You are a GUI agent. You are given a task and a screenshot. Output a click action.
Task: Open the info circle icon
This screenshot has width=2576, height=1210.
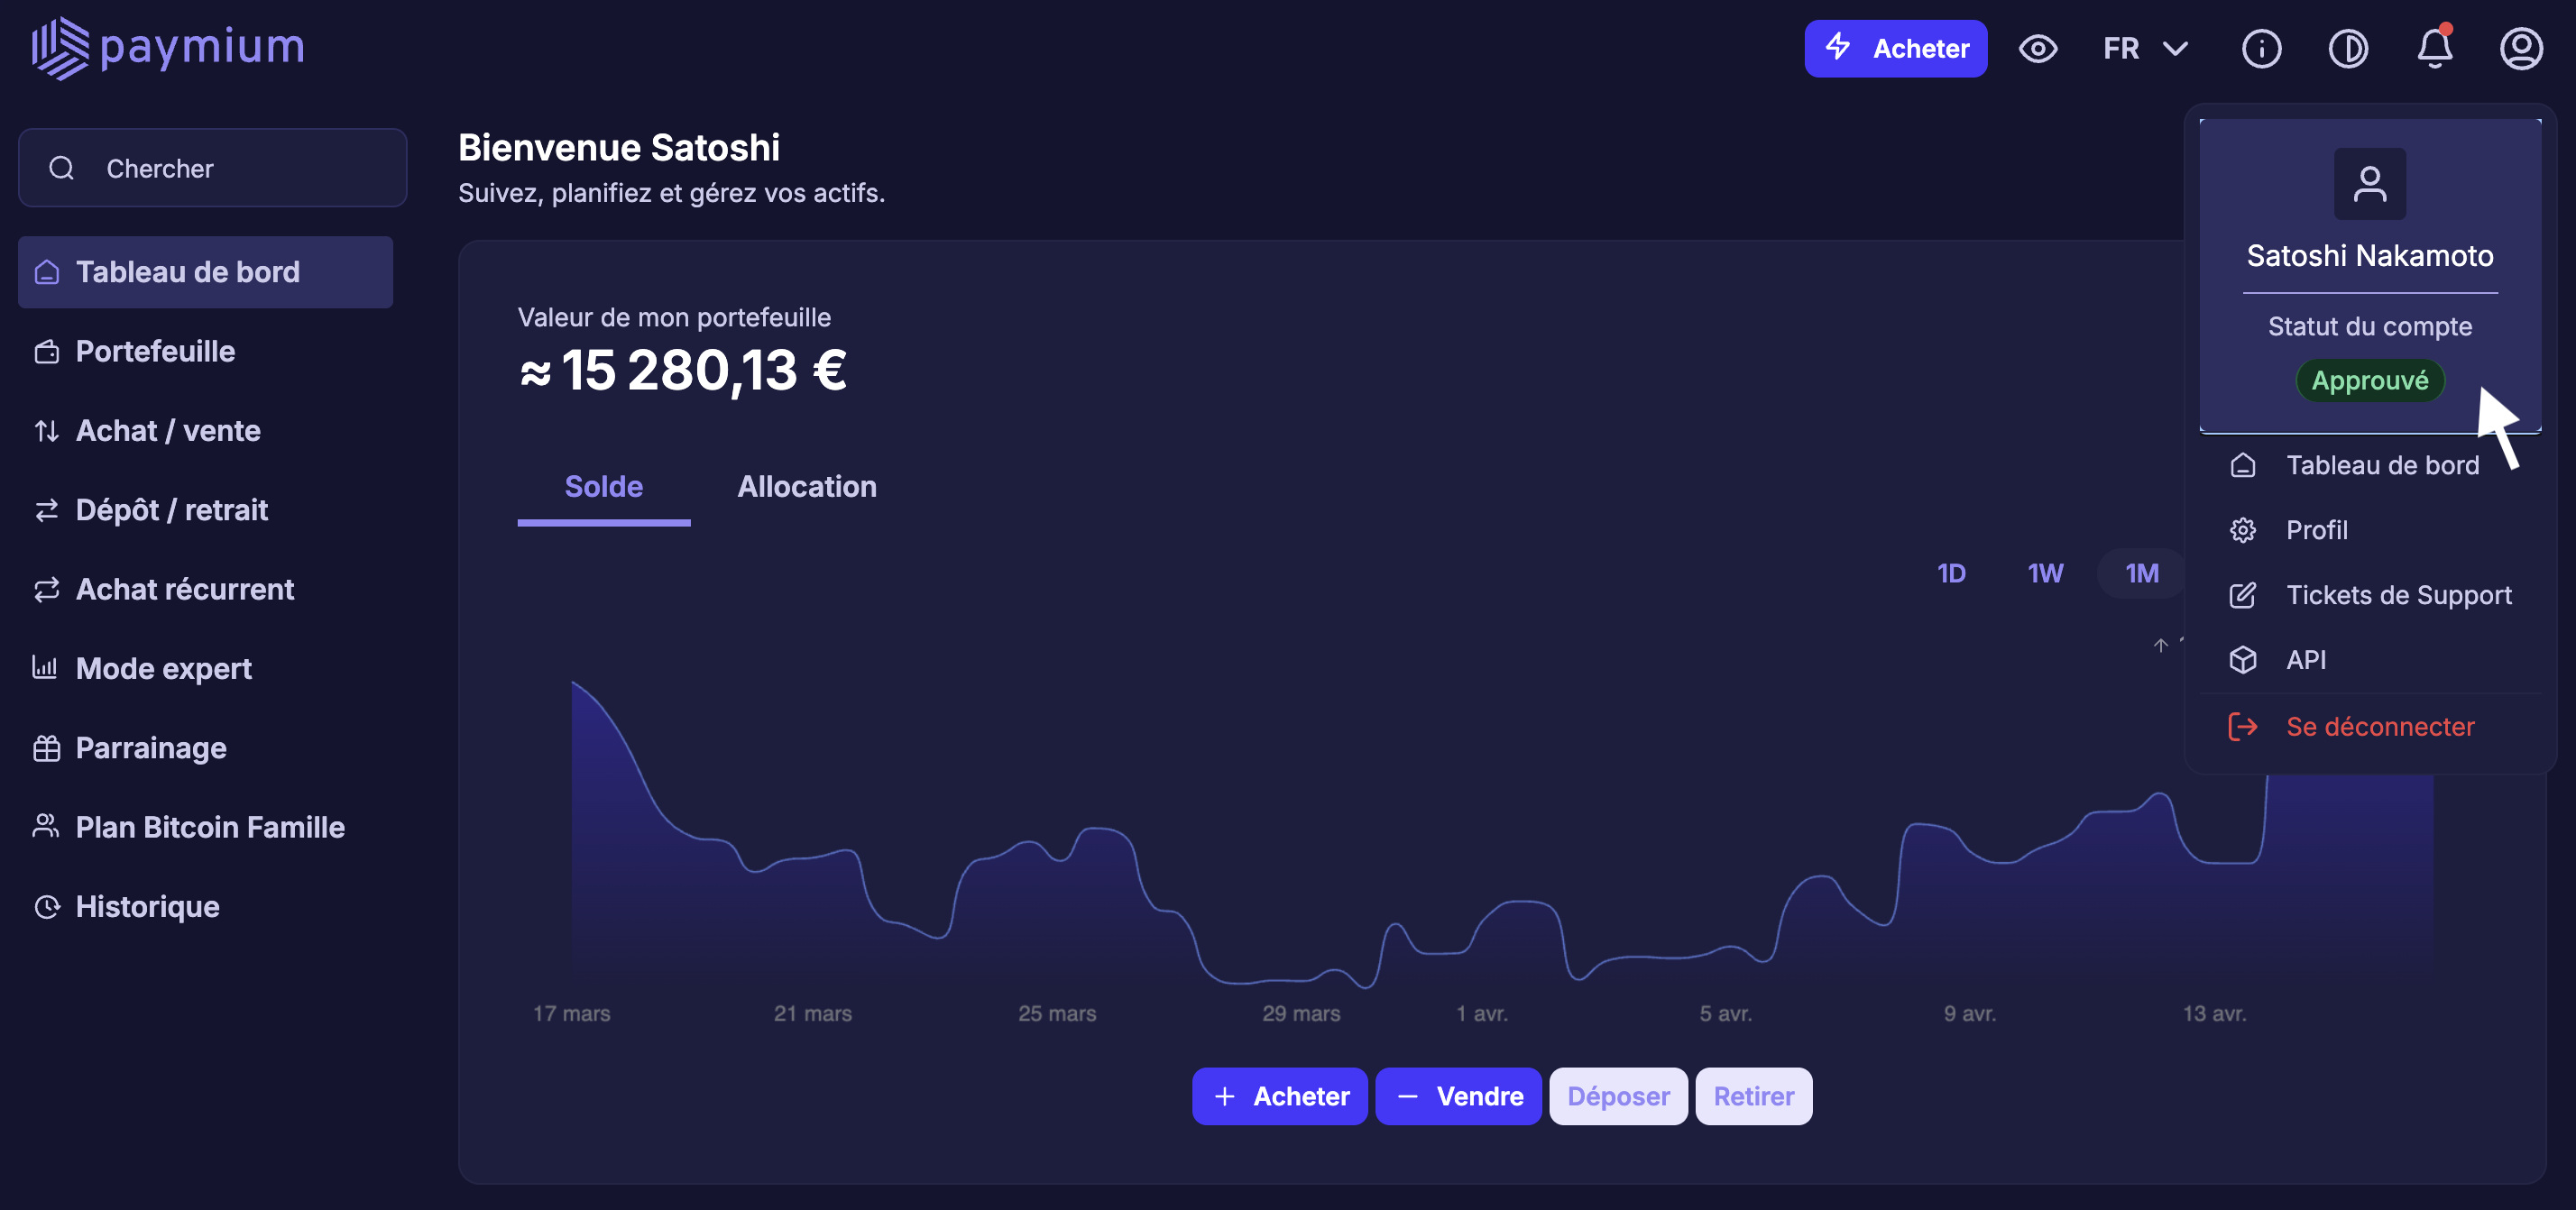pyautogui.click(x=2261, y=48)
